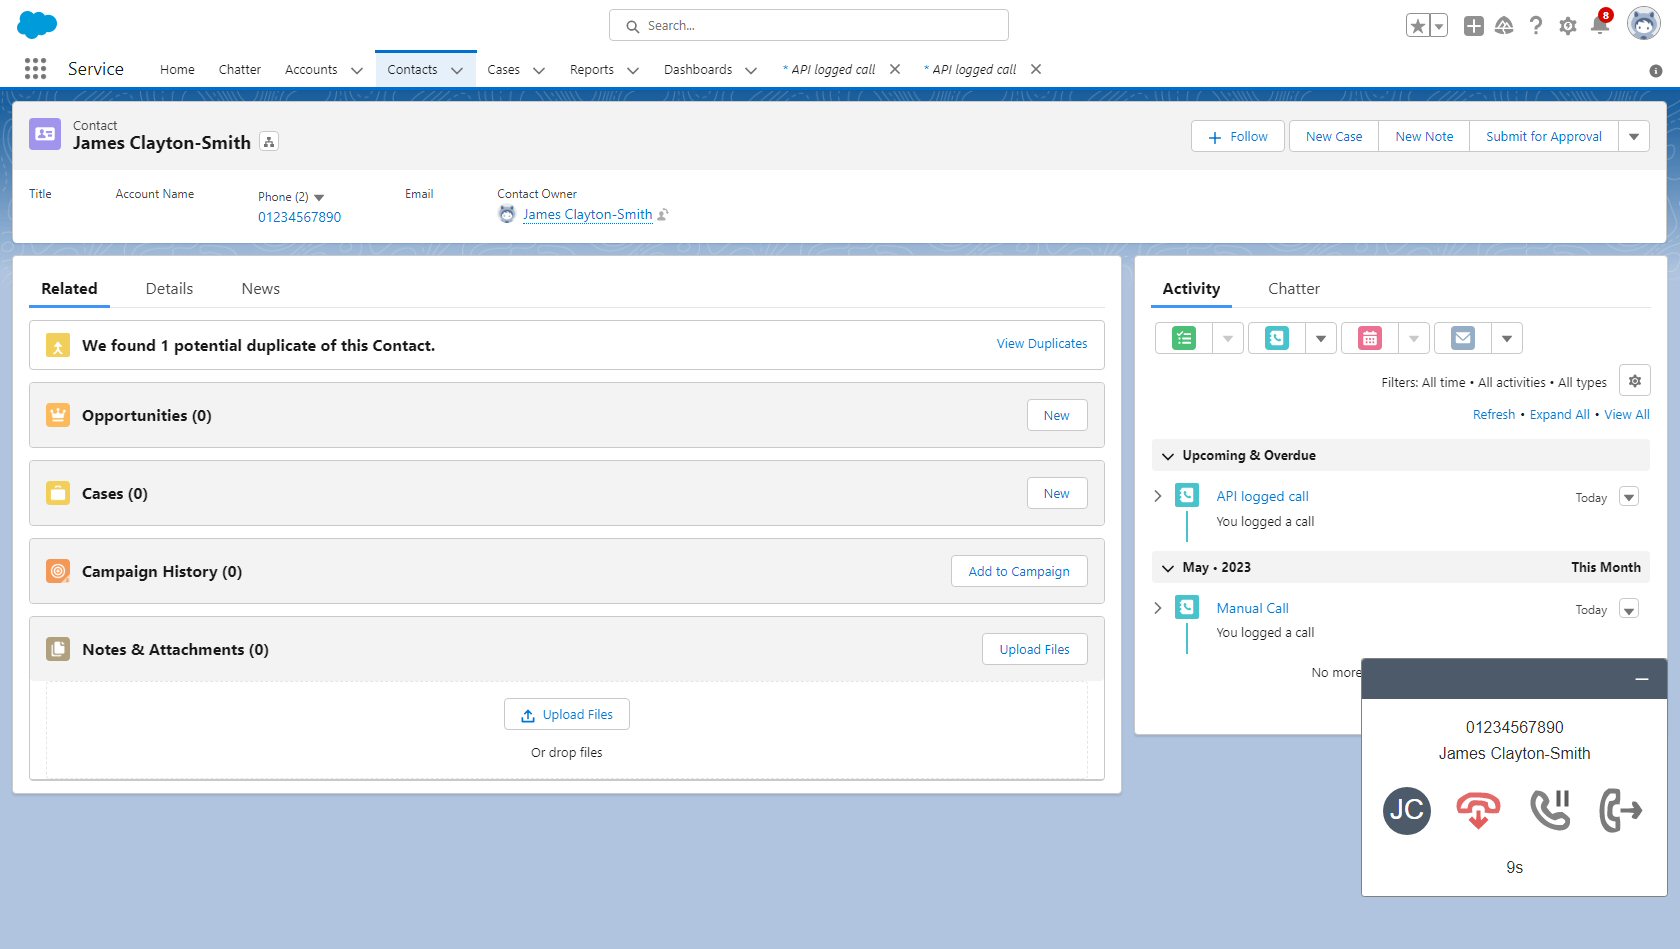This screenshot has width=1680, height=949.
Task: Put call on hold
Action: [1550, 810]
